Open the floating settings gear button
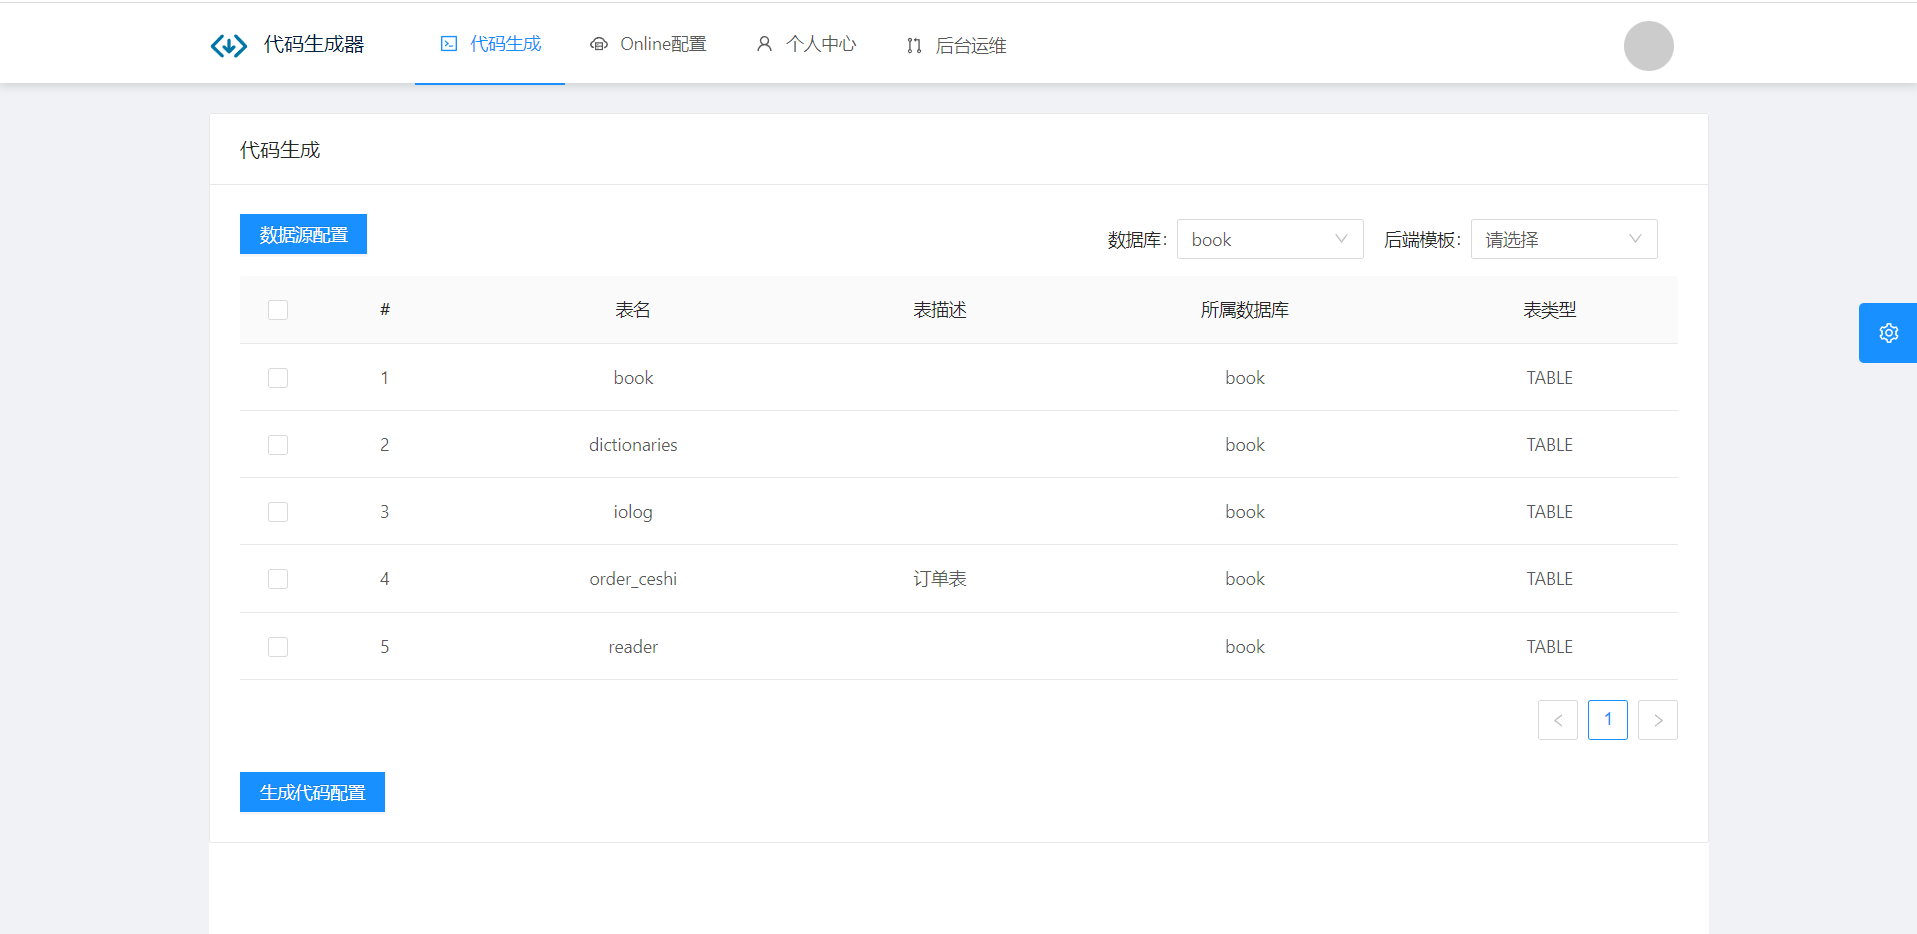Image resolution: width=1917 pixels, height=934 pixels. pyautogui.click(x=1888, y=333)
